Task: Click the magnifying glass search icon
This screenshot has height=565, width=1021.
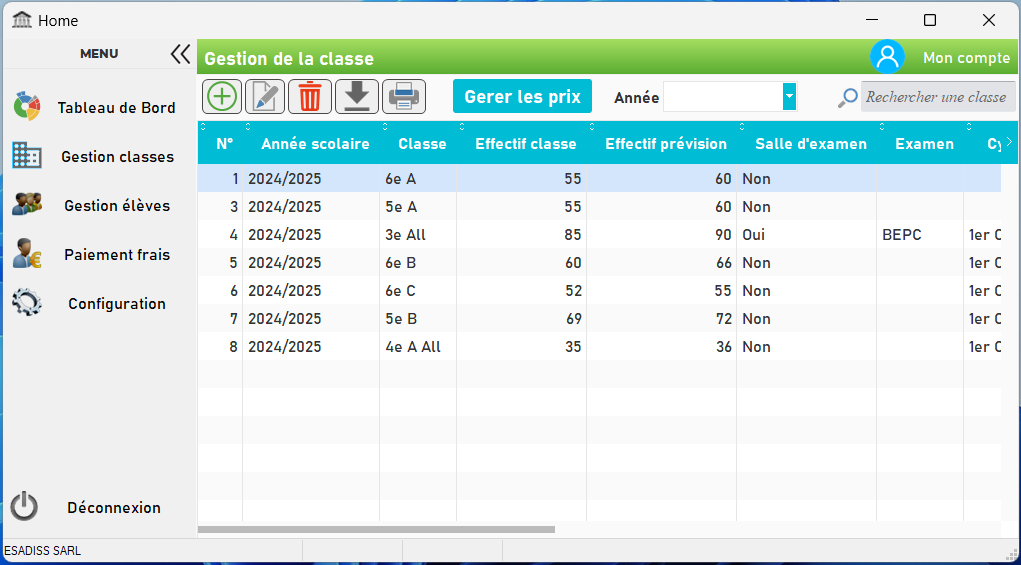Action: [x=848, y=97]
